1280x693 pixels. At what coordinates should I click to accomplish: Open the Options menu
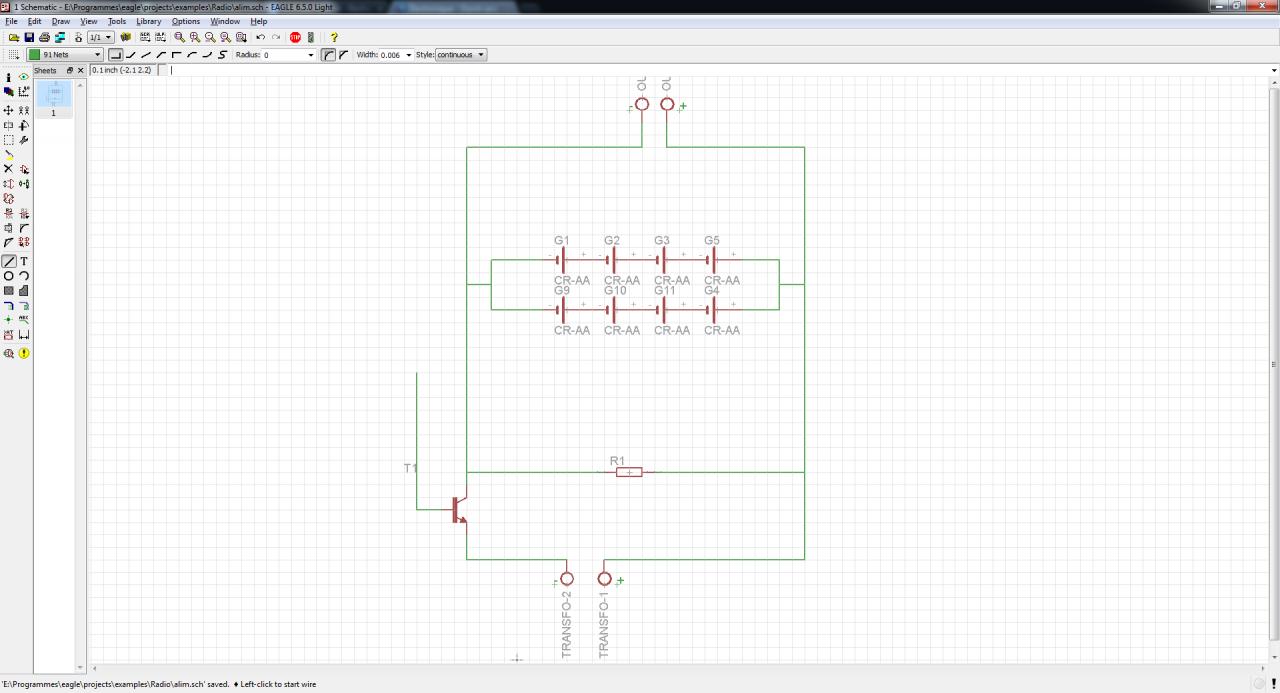point(186,21)
